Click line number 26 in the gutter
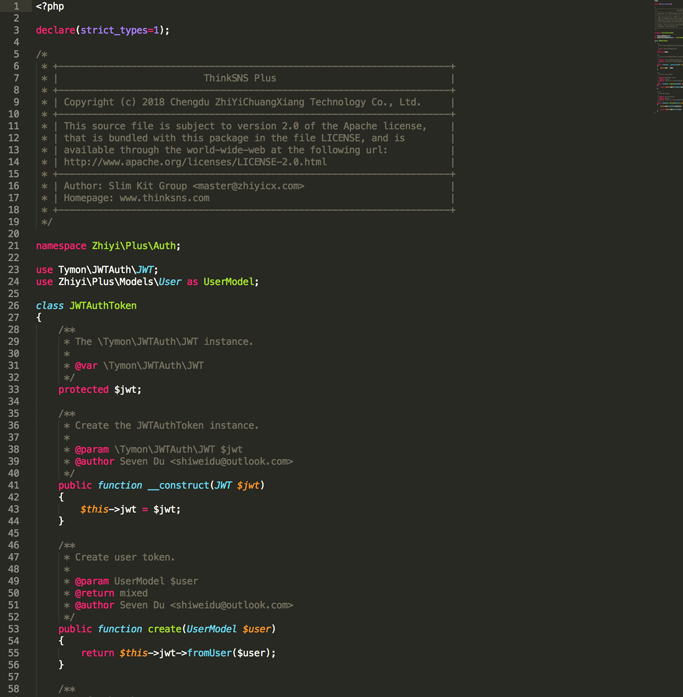The width and height of the screenshot is (683, 697). point(14,306)
